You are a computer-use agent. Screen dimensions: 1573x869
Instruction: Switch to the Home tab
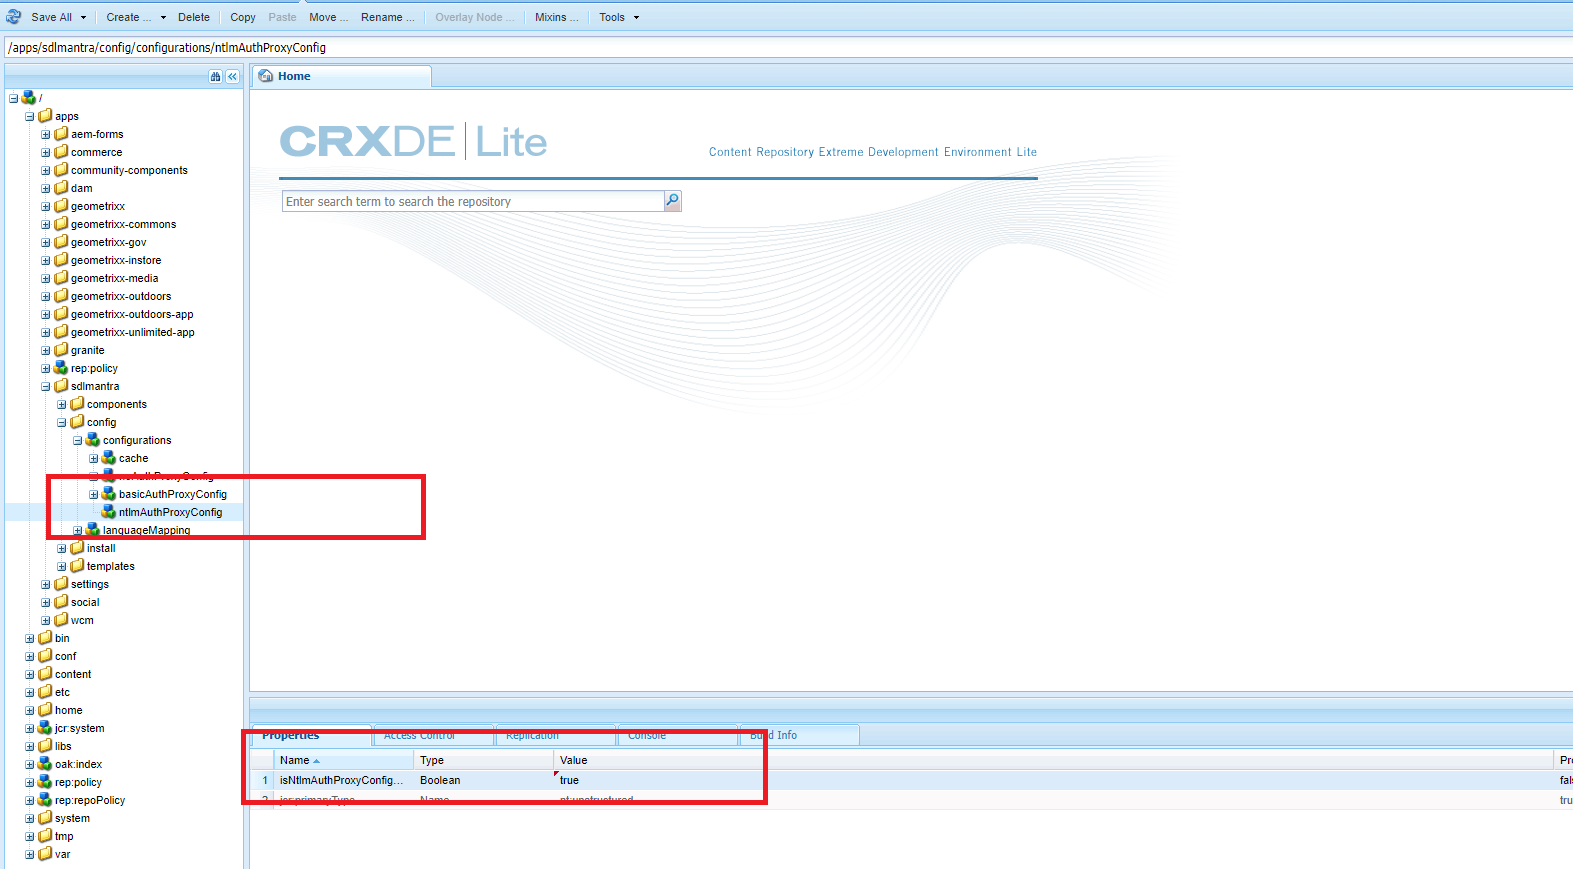294,76
